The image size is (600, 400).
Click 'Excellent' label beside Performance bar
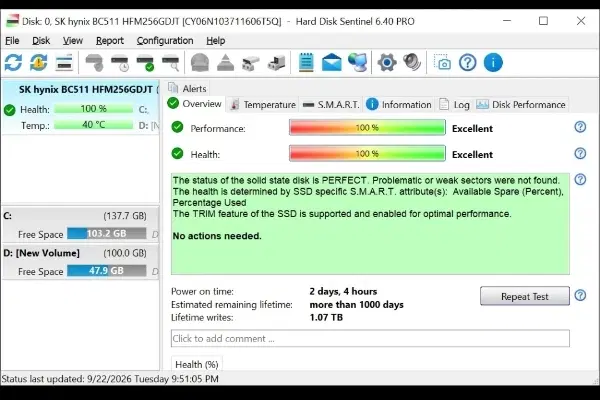pyautogui.click(x=472, y=129)
